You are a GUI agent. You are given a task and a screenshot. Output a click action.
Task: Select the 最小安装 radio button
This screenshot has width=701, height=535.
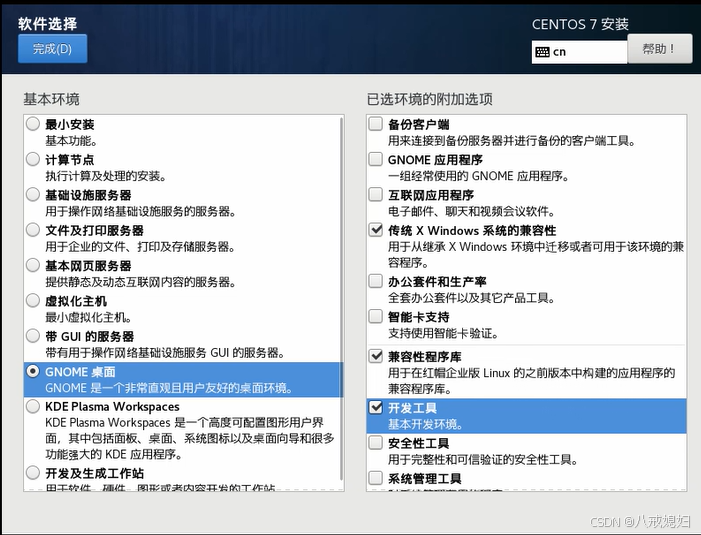click(33, 124)
